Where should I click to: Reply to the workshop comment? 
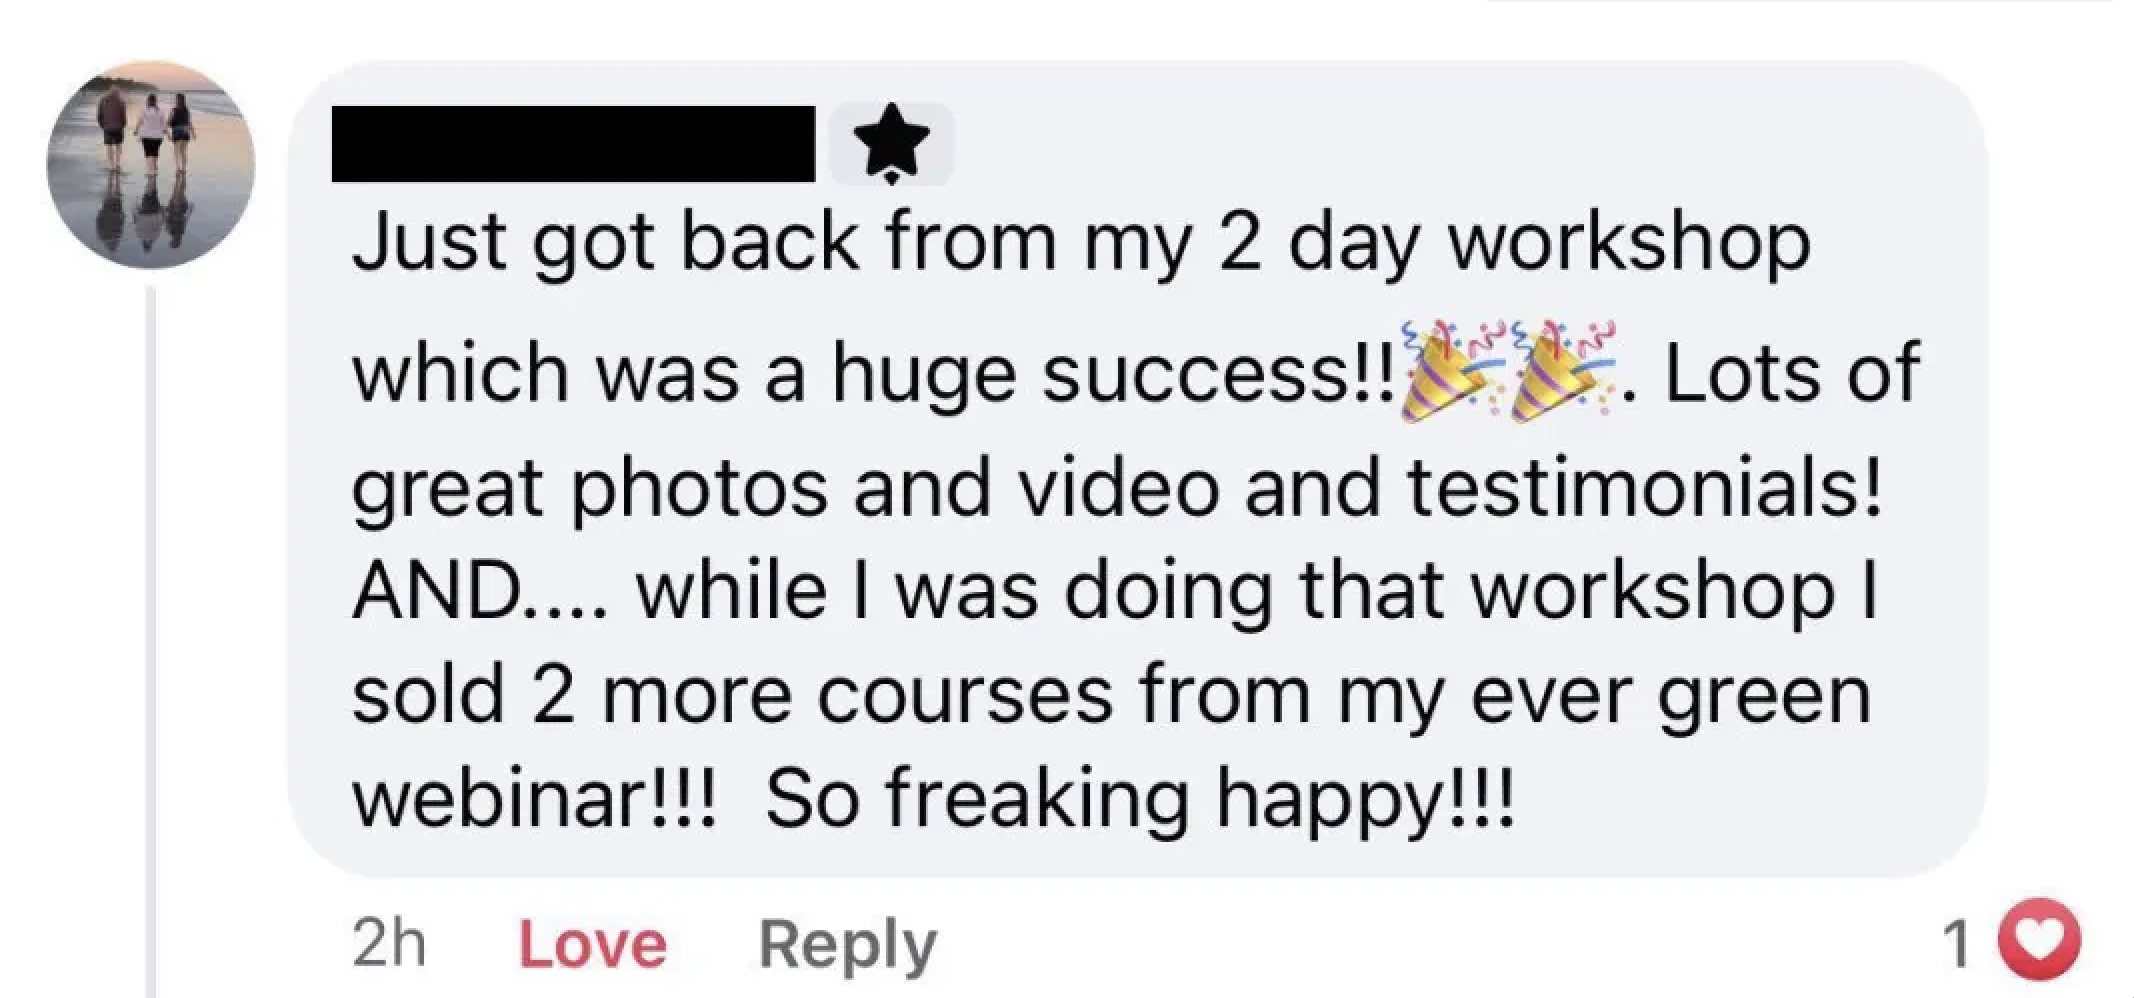(x=847, y=944)
